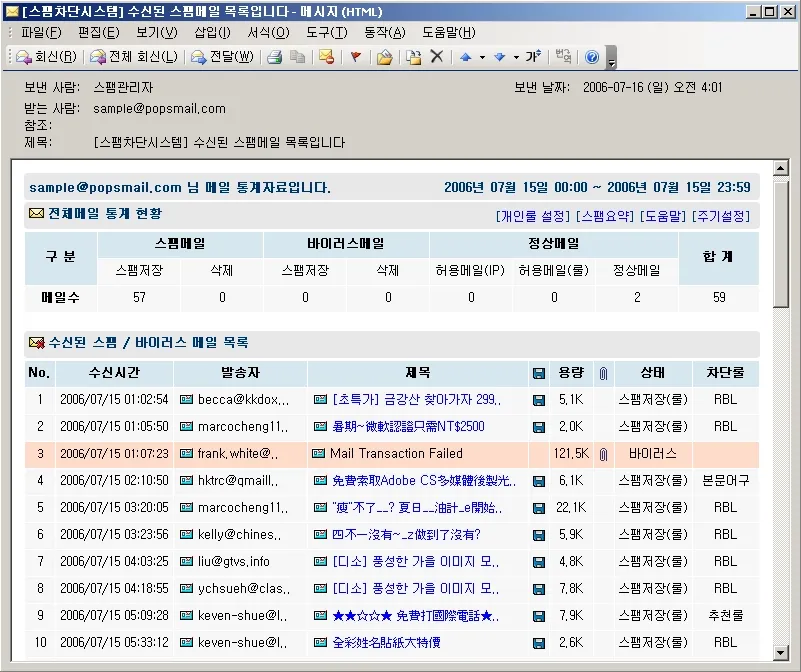Click the Forward (전달) toolbar button

[x=222, y=57]
